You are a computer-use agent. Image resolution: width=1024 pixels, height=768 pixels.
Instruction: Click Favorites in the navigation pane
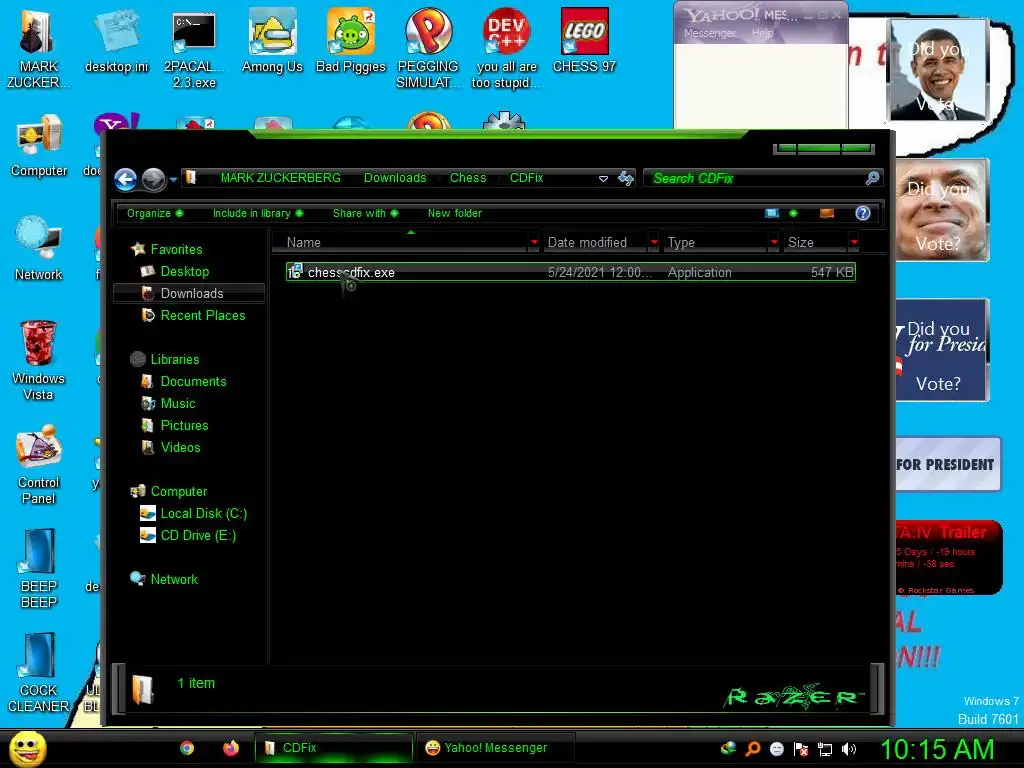[176, 249]
